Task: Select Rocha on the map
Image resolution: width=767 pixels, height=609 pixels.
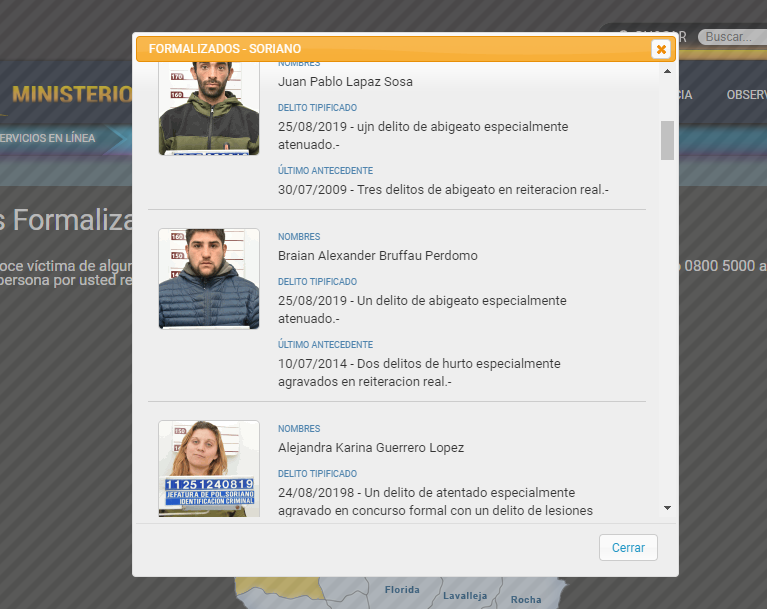Action: point(526,600)
